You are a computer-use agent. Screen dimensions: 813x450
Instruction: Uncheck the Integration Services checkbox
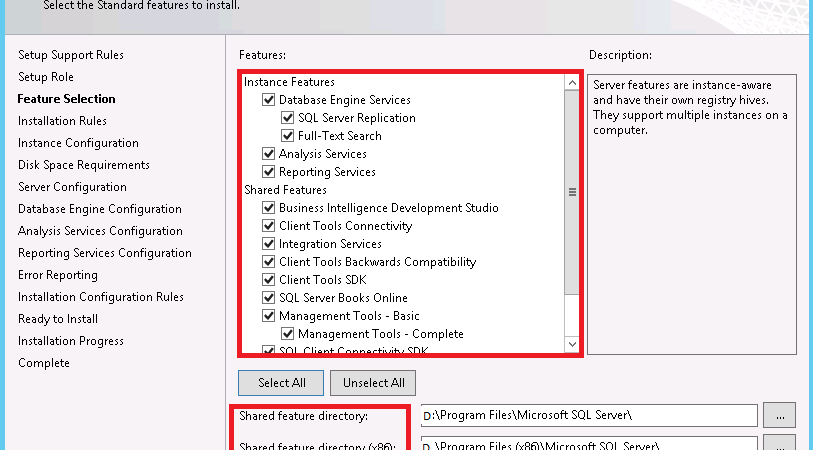(268, 244)
